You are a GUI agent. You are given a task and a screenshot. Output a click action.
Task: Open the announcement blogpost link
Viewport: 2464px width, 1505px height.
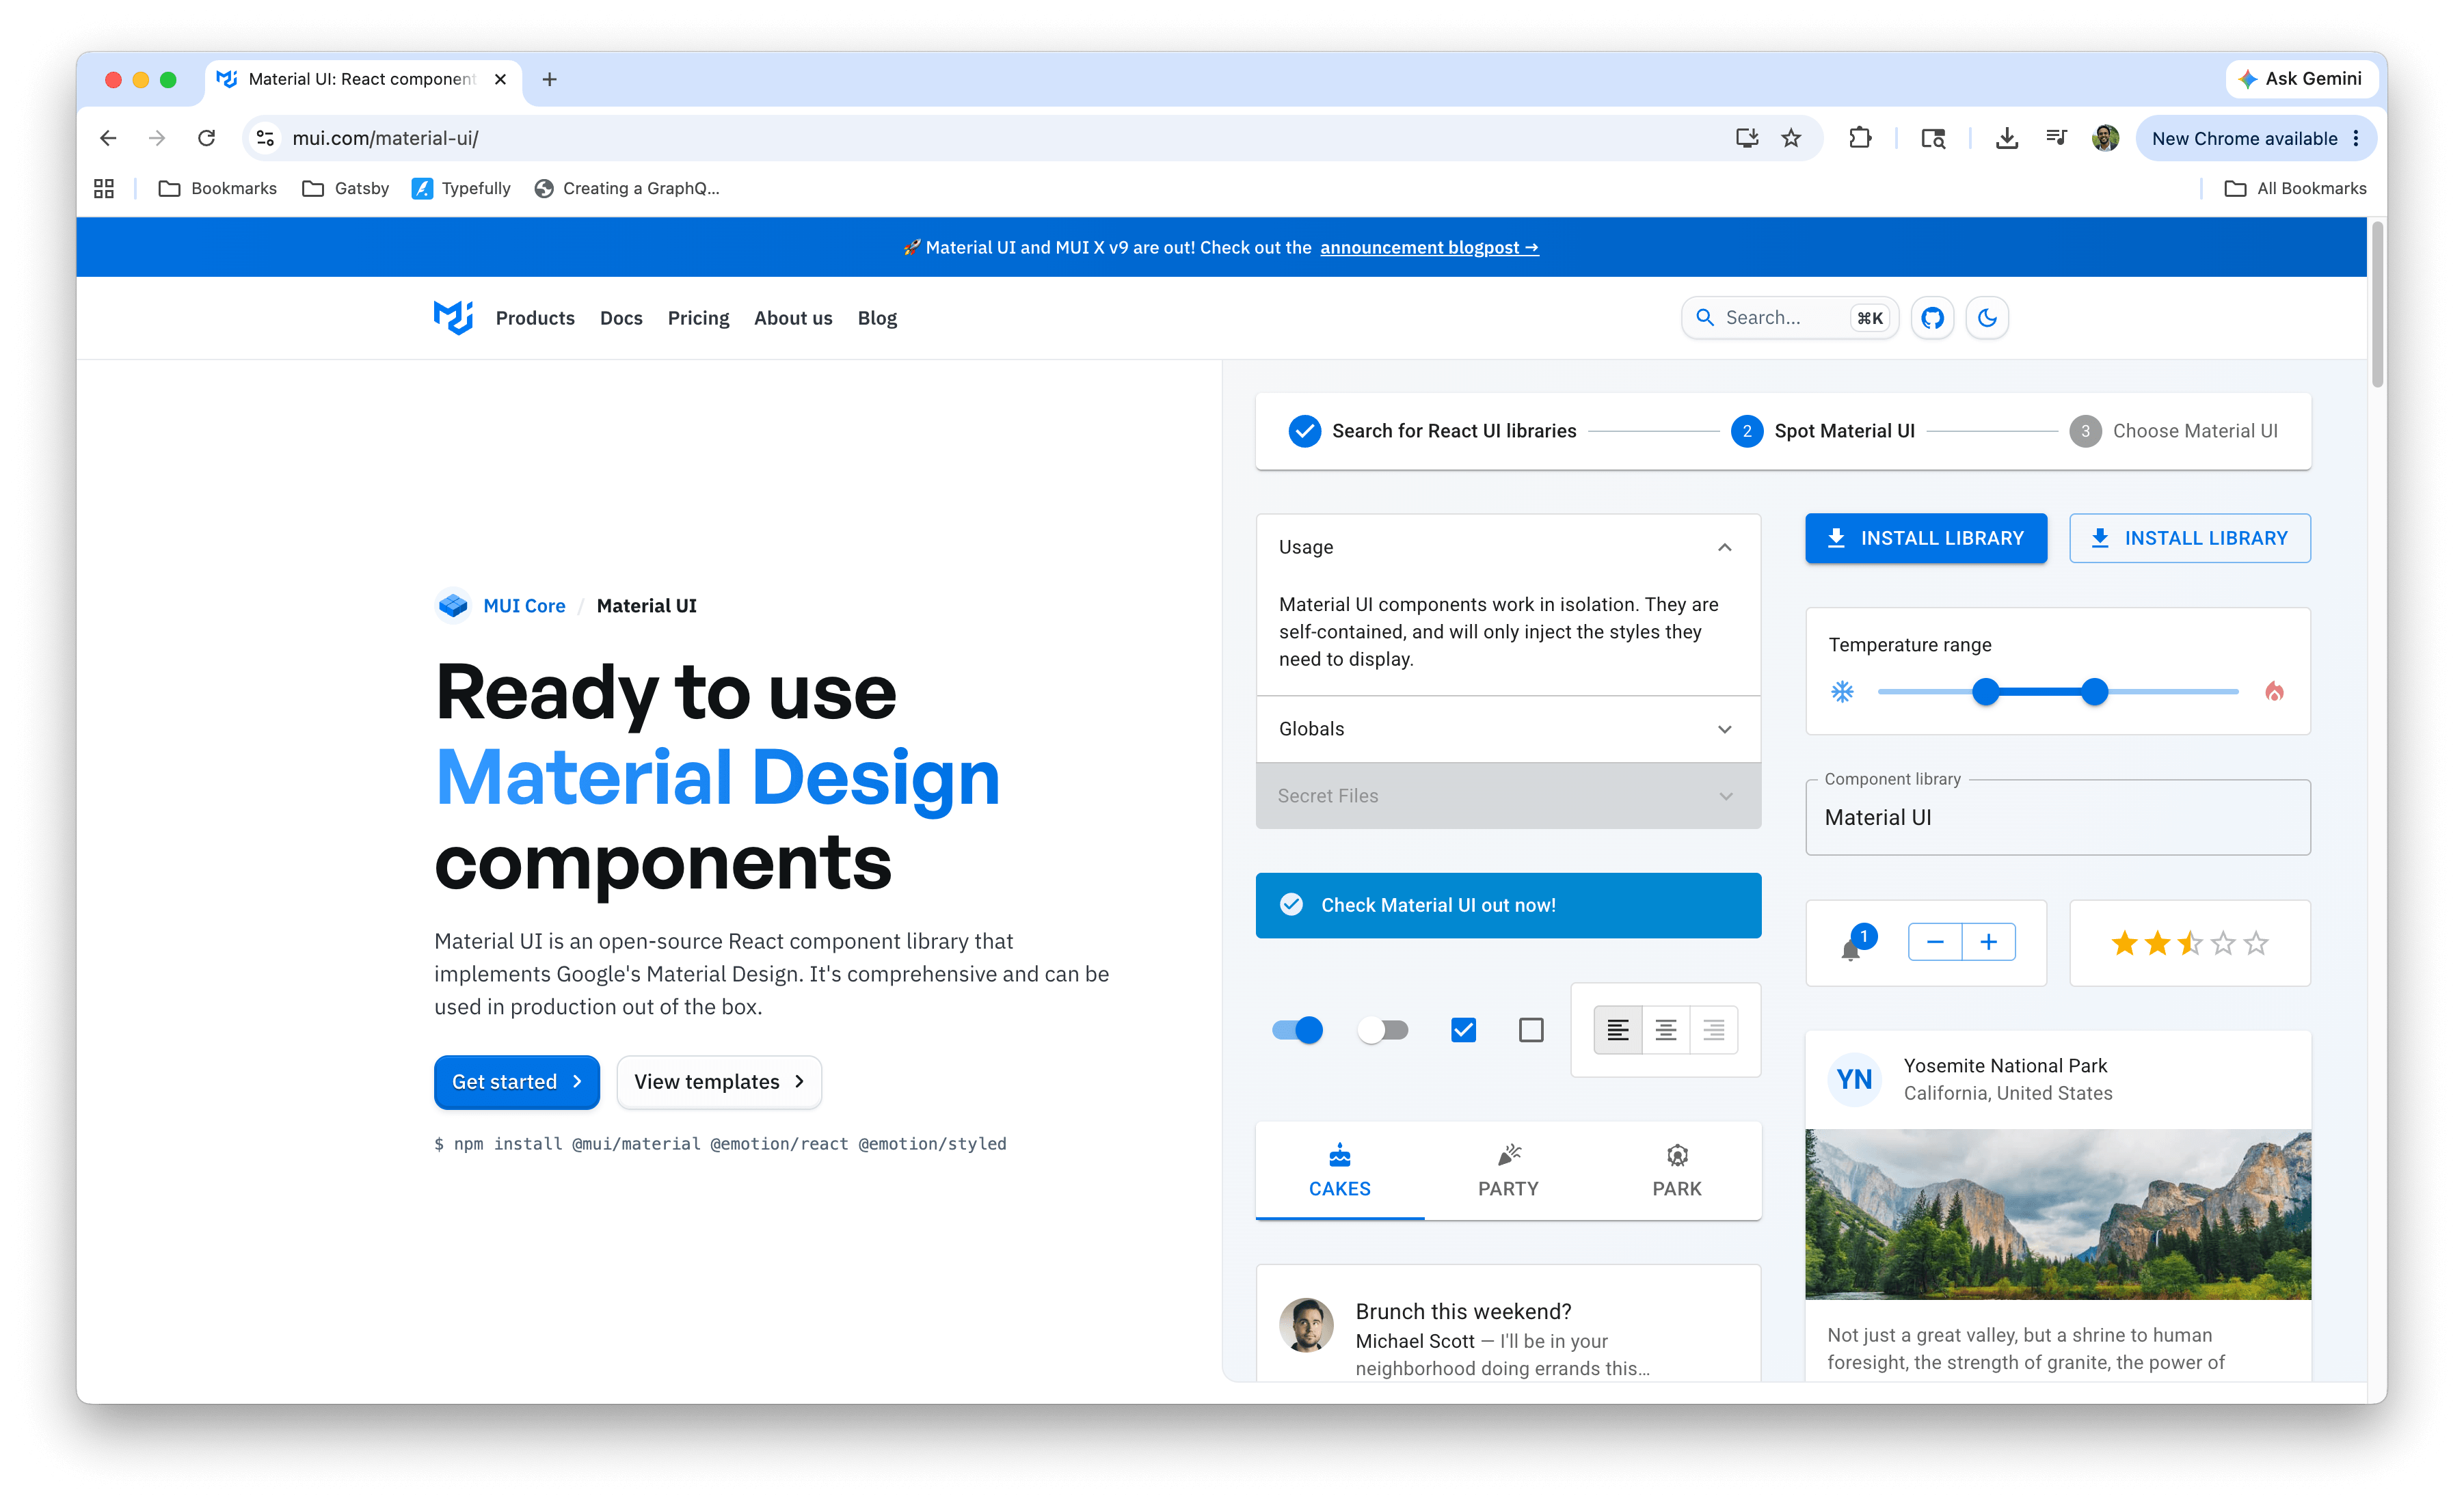tap(1429, 248)
